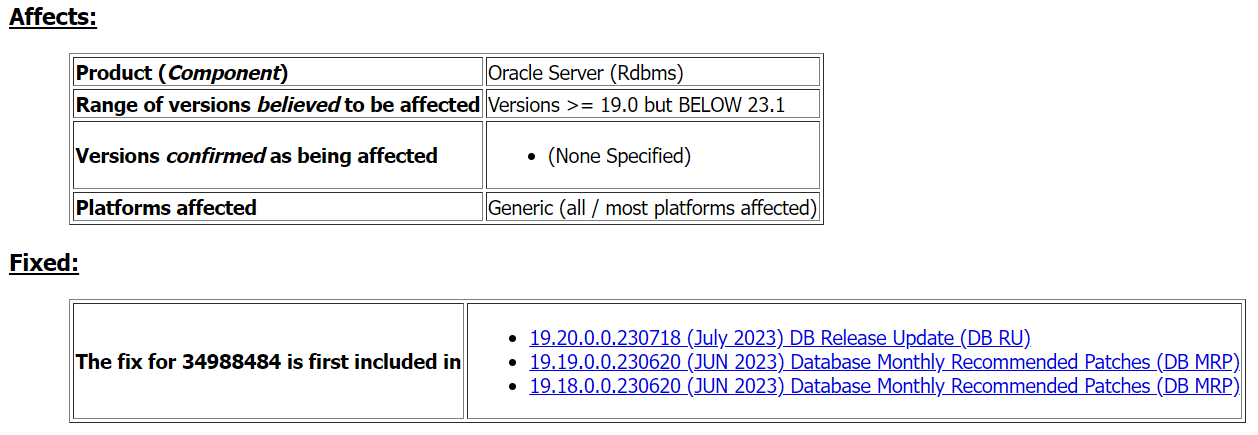Open the 19.19.0.0.230620 JUN 2023 DB MRP link
Screen dimensions: 1258x435
(885, 362)
